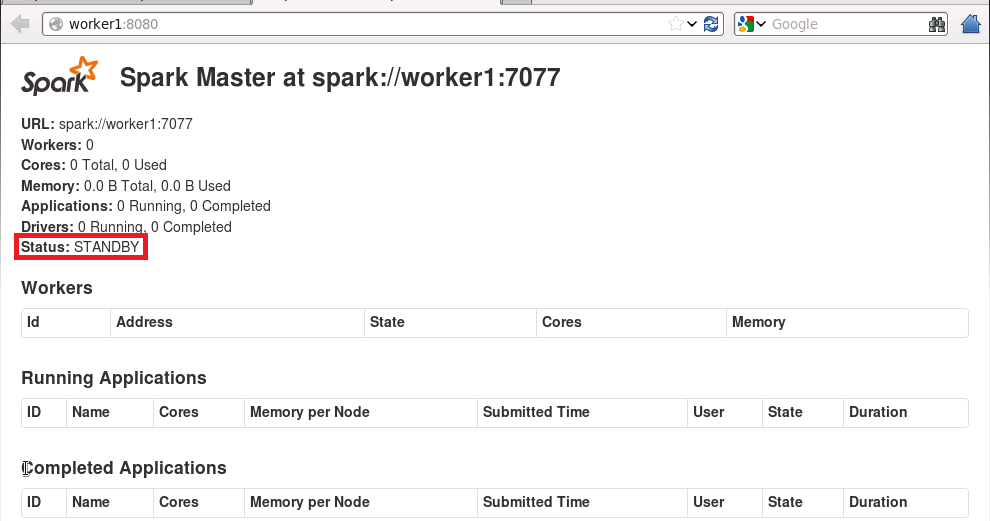Click the Drivers: 0 Running line
This screenshot has height=521, width=990.
(x=126, y=227)
